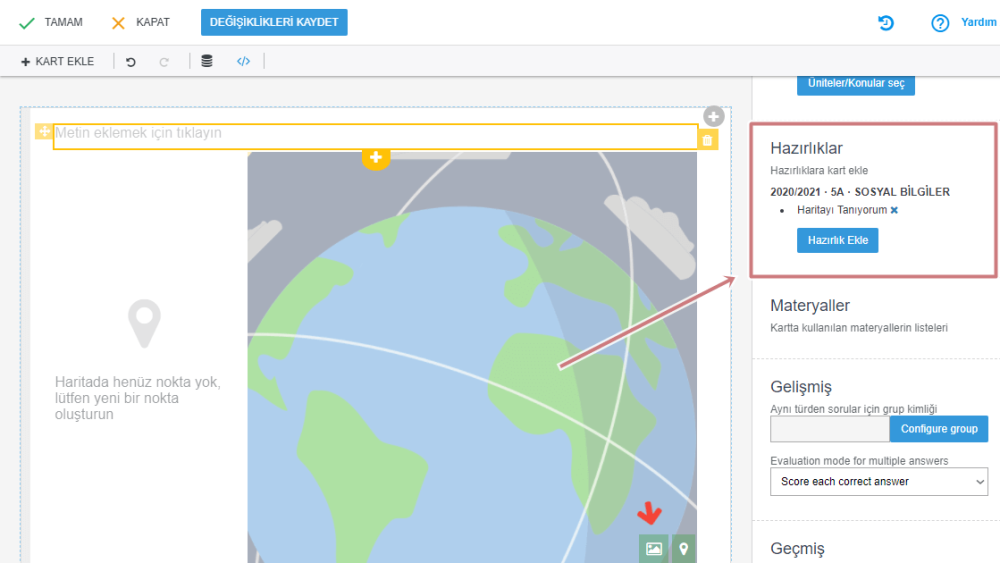
Task: Click the Materyaller section heading
Action: (x=810, y=305)
